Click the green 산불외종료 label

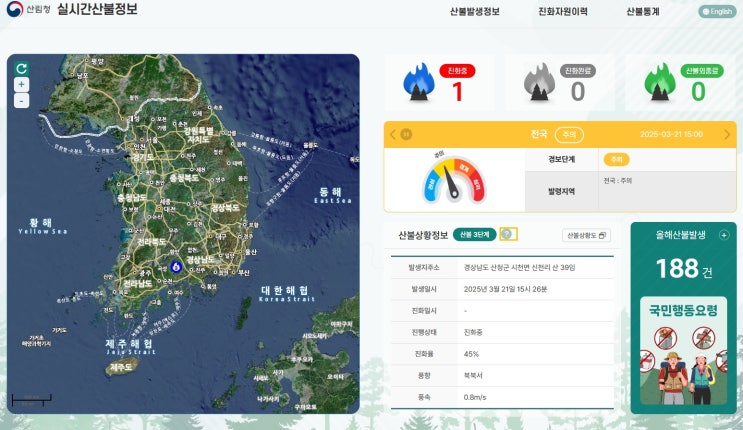[x=702, y=71]
